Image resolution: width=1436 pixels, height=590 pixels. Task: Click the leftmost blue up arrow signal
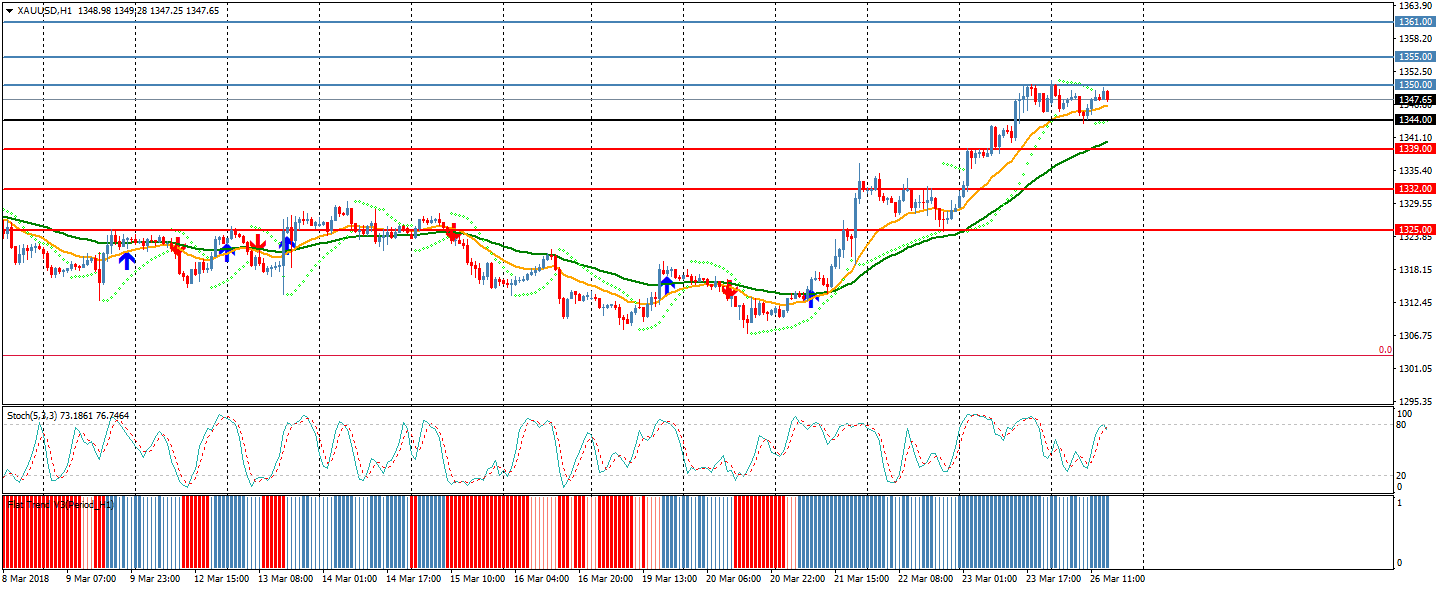coord(127,260)
